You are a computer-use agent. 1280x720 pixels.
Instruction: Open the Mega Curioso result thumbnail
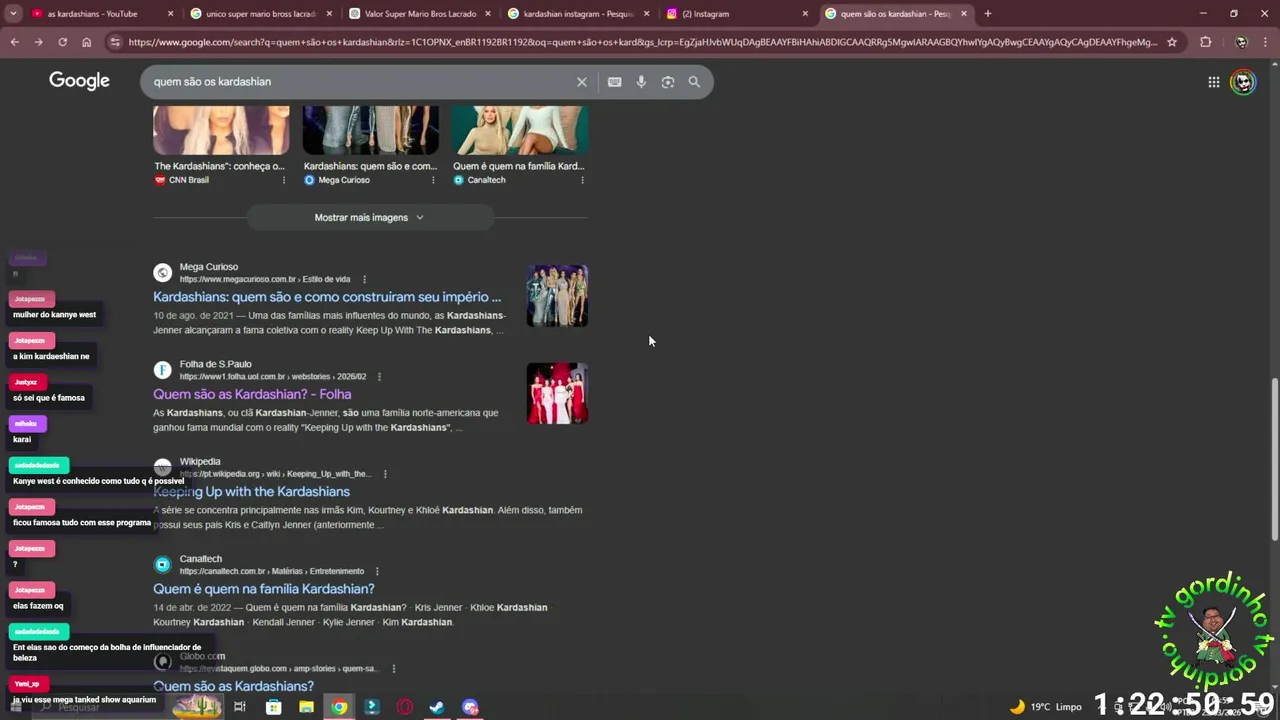[x=557, y=296]
